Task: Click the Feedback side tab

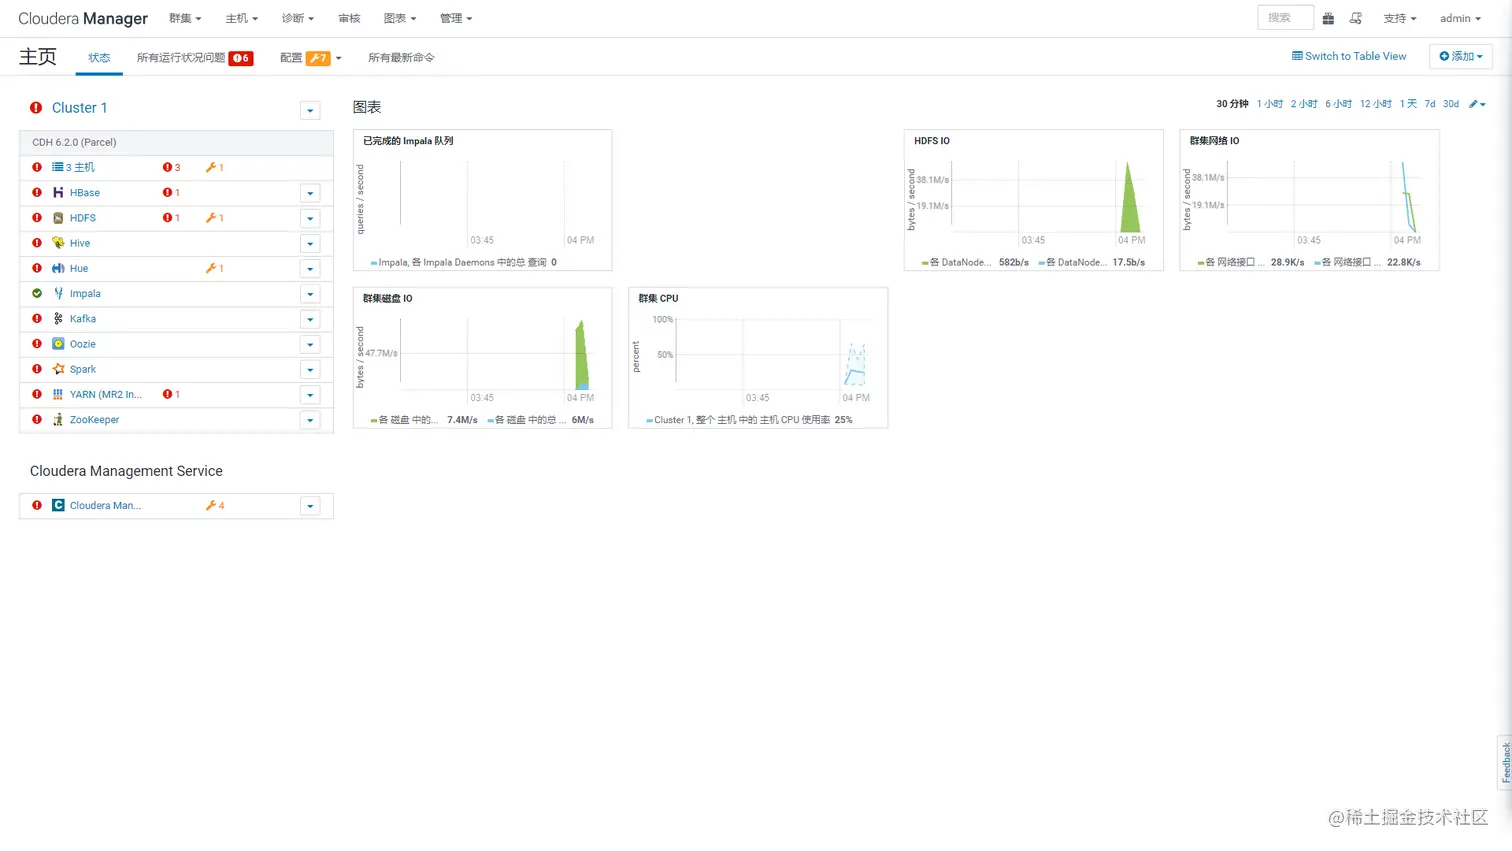Action: click(x=1505, y=762)
